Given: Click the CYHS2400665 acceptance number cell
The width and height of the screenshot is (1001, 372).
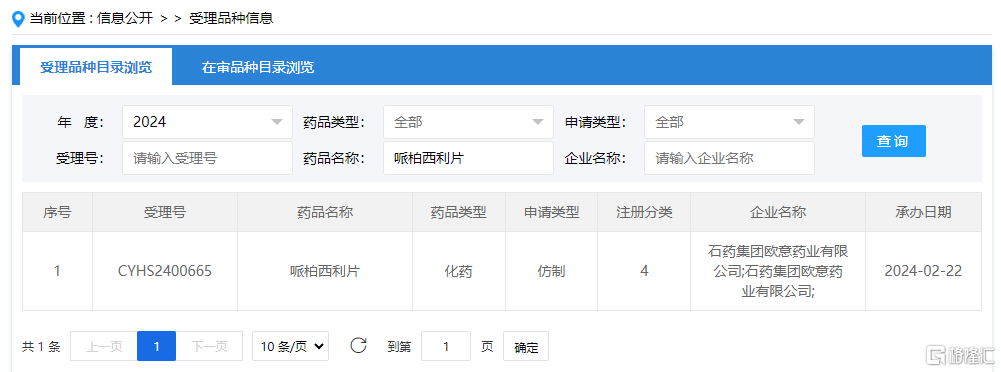Looking at the screenshot, I should (x=165, y=271).
